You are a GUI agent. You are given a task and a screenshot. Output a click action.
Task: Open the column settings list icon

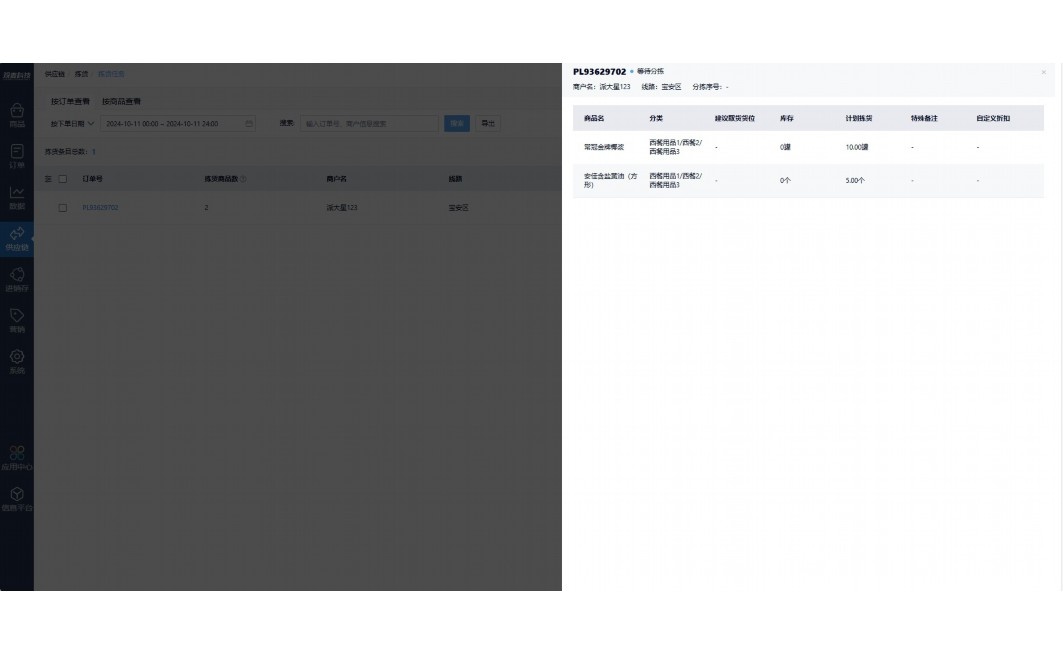48,179
